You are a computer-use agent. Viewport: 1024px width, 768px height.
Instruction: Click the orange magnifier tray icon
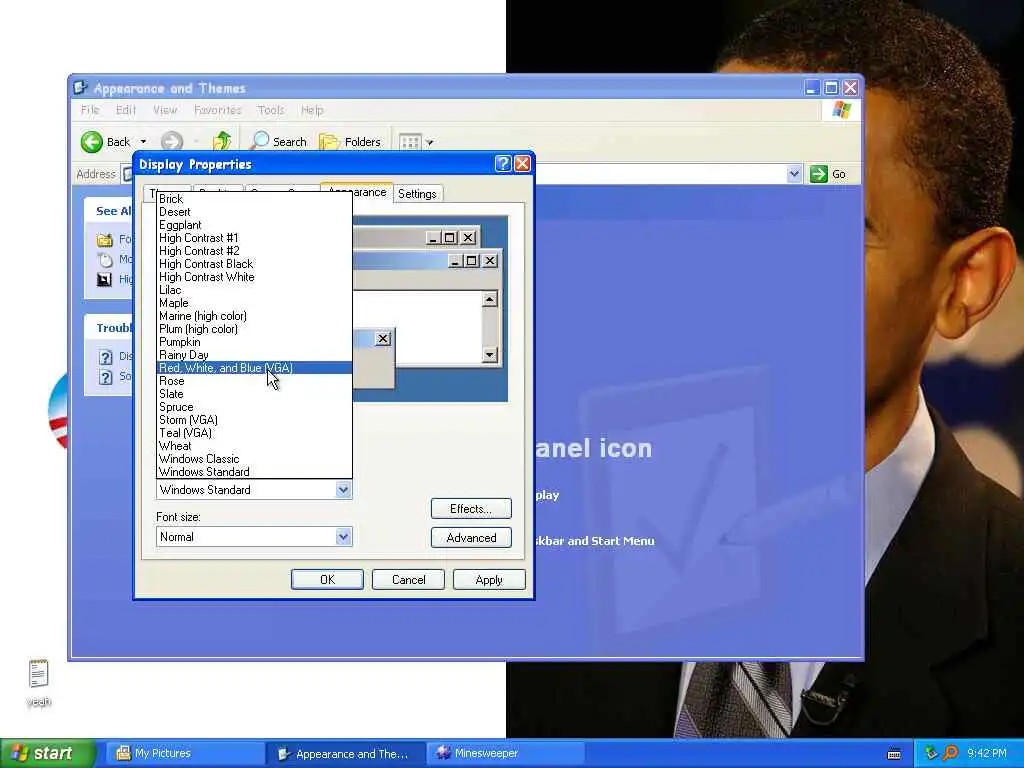950,753
